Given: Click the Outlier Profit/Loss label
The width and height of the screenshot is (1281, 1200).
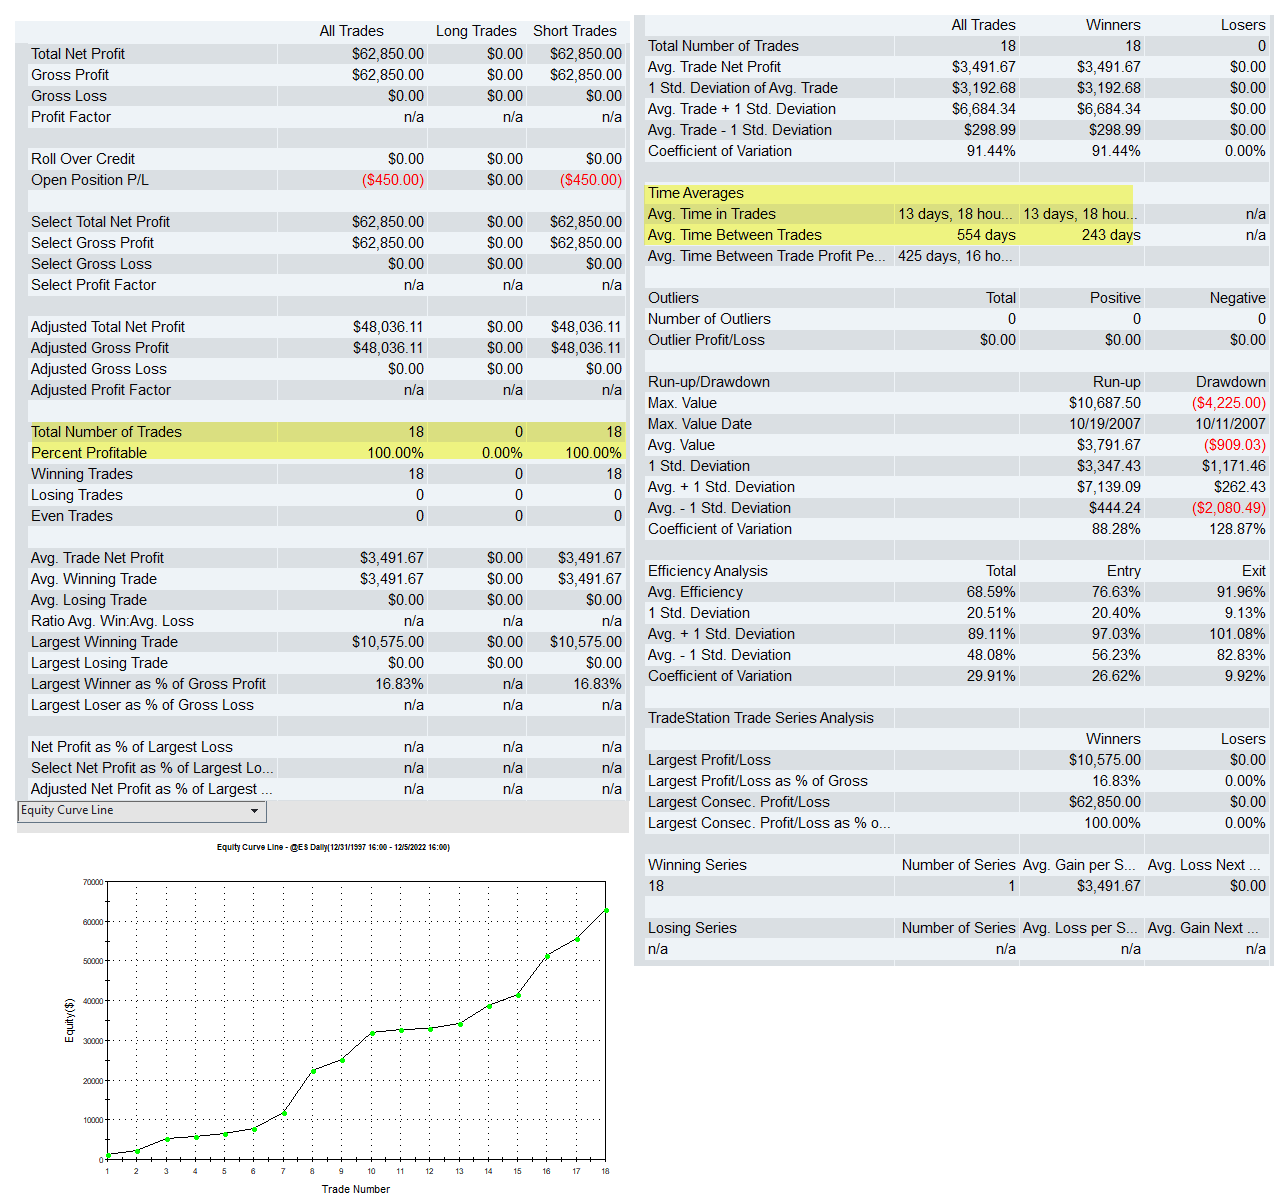Looking at the screenshot, I should pyautogui.click(x=707, y=340).
